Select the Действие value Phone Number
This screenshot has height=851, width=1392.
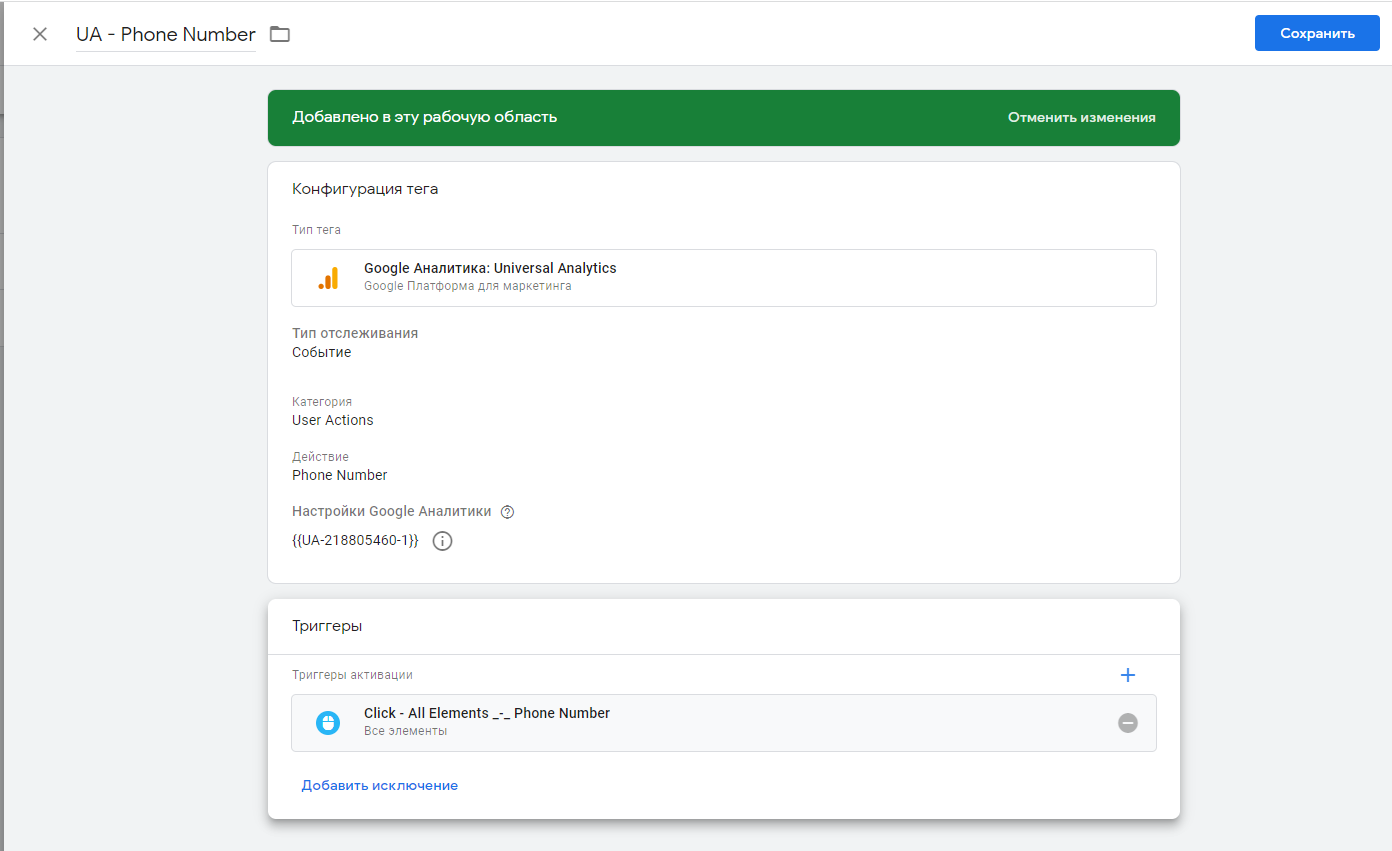click(340, 475)
